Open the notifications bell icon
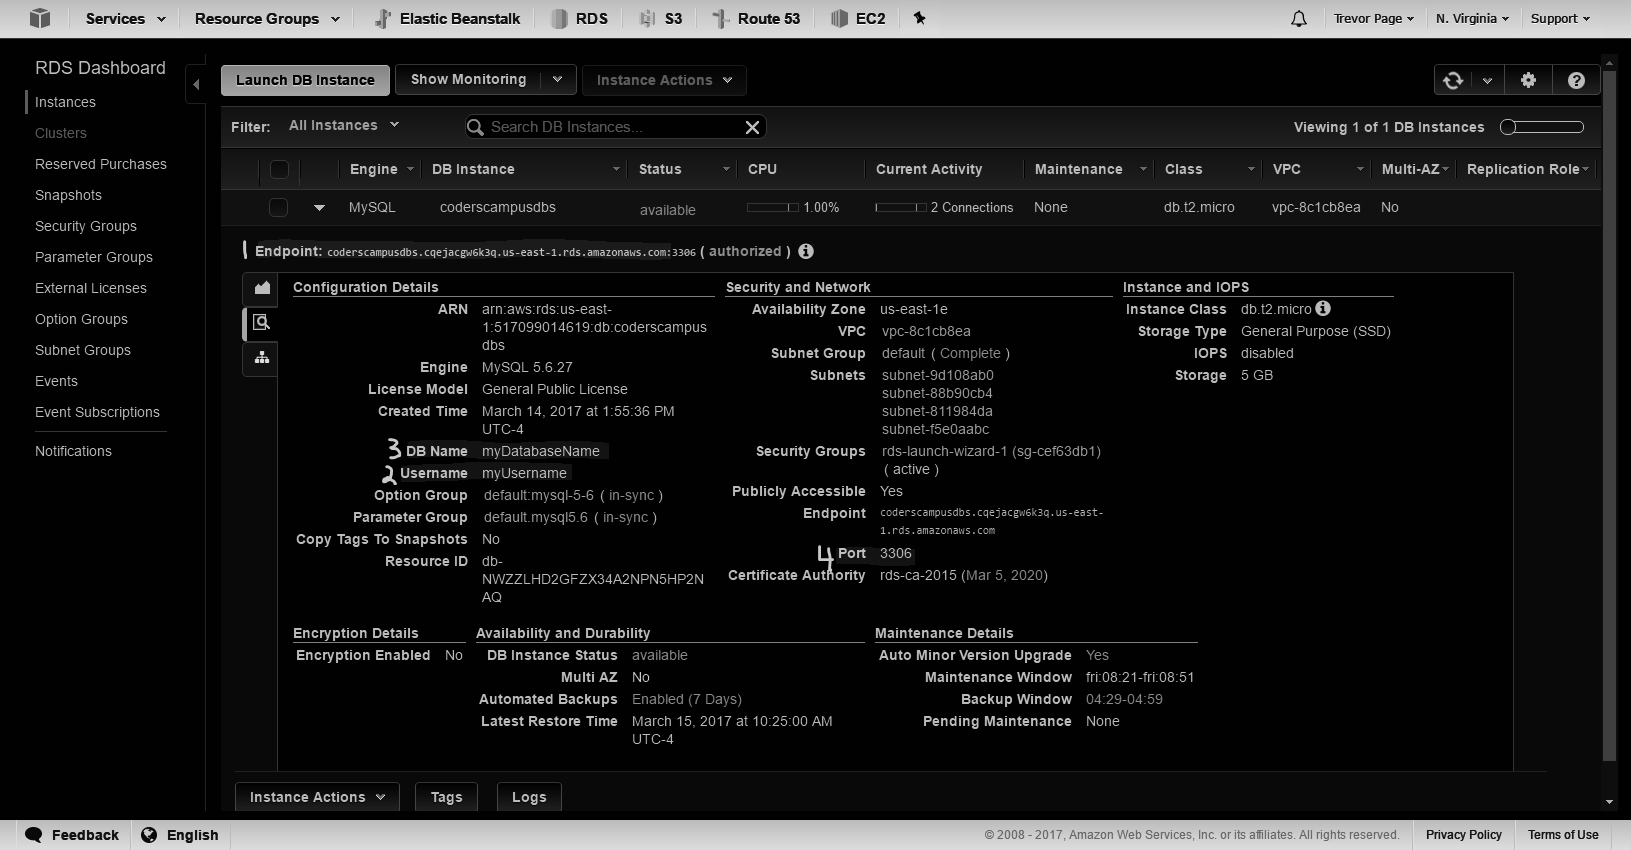This screenshot has width=1631, height=850. click(1299, 18)
